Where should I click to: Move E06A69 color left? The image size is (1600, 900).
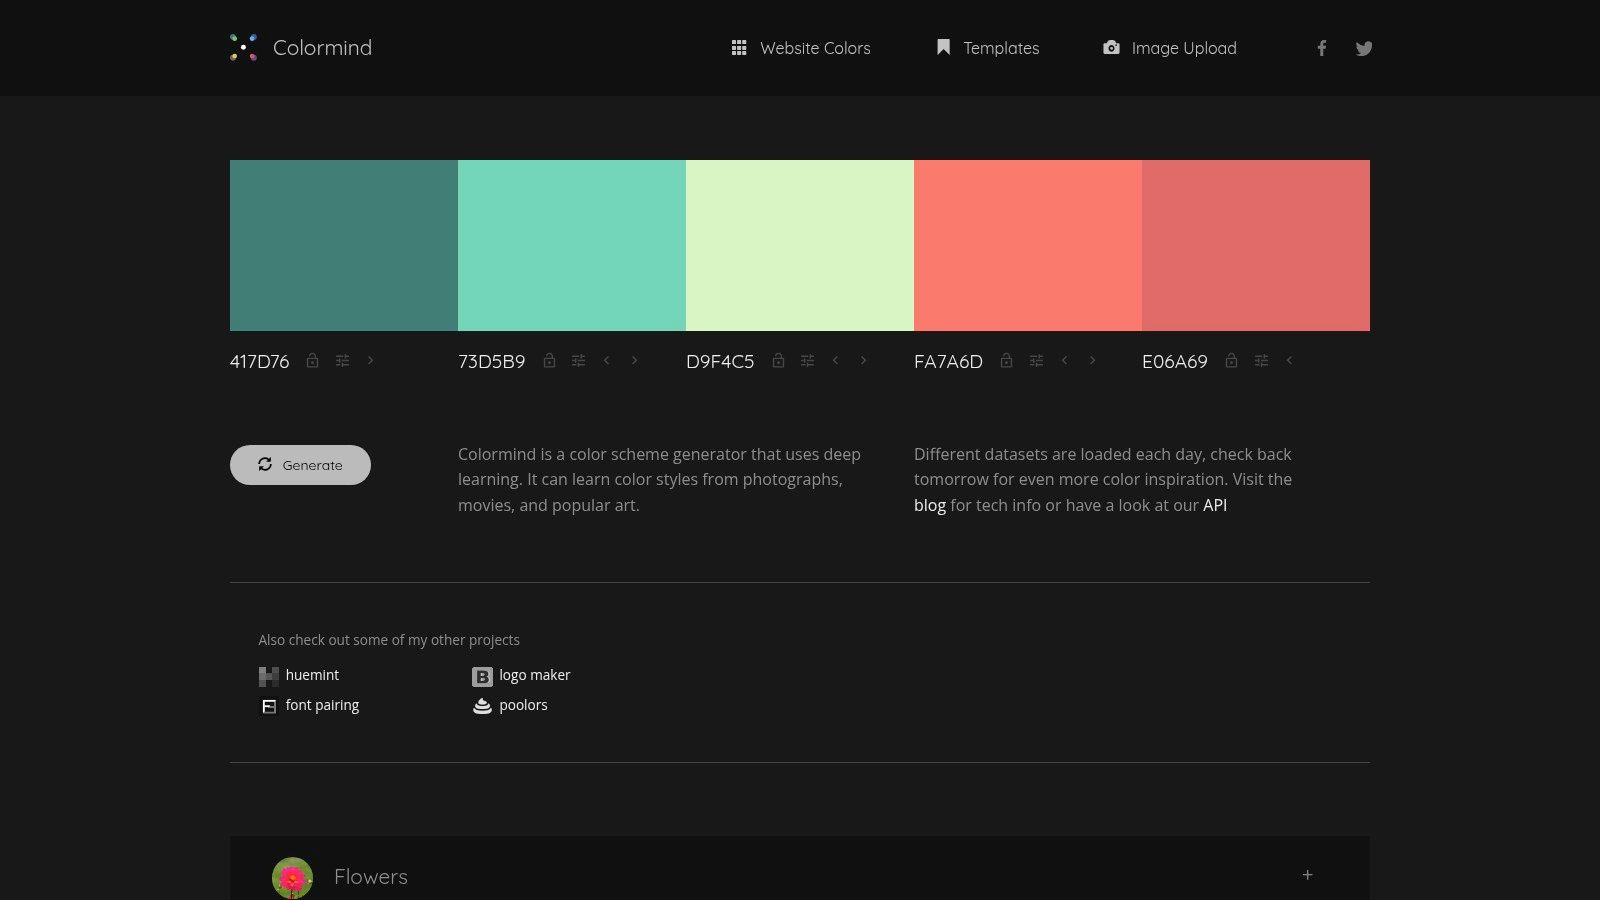pos(1289,360)
